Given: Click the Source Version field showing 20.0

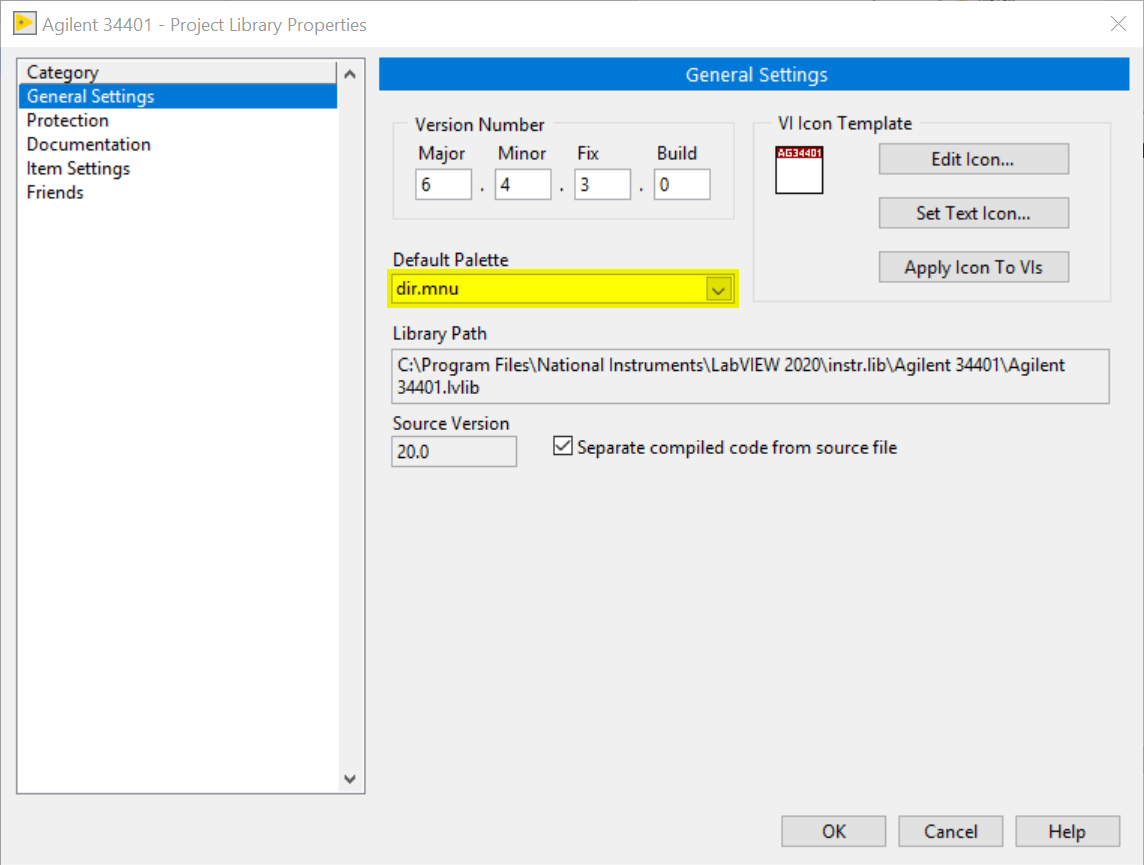Looking at the screenshot, I should [x=454, y=451].
